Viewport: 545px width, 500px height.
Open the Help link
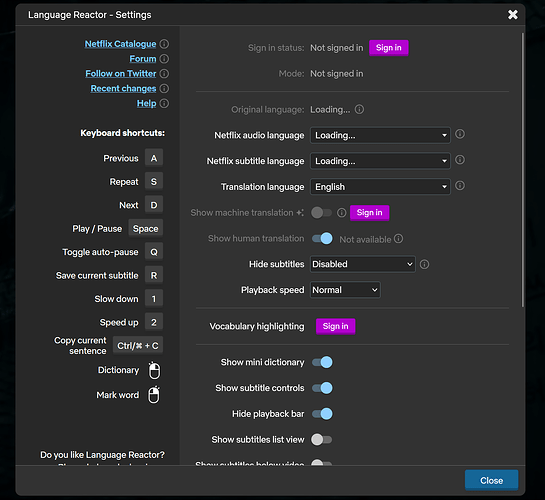[x=146, y=104]
